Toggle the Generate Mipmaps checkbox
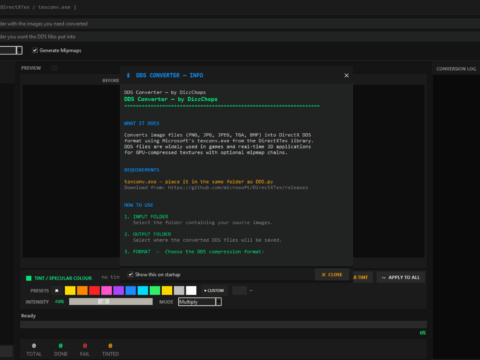Image resolution: width=480 pixels, height=360 pixels. (35, 50)
